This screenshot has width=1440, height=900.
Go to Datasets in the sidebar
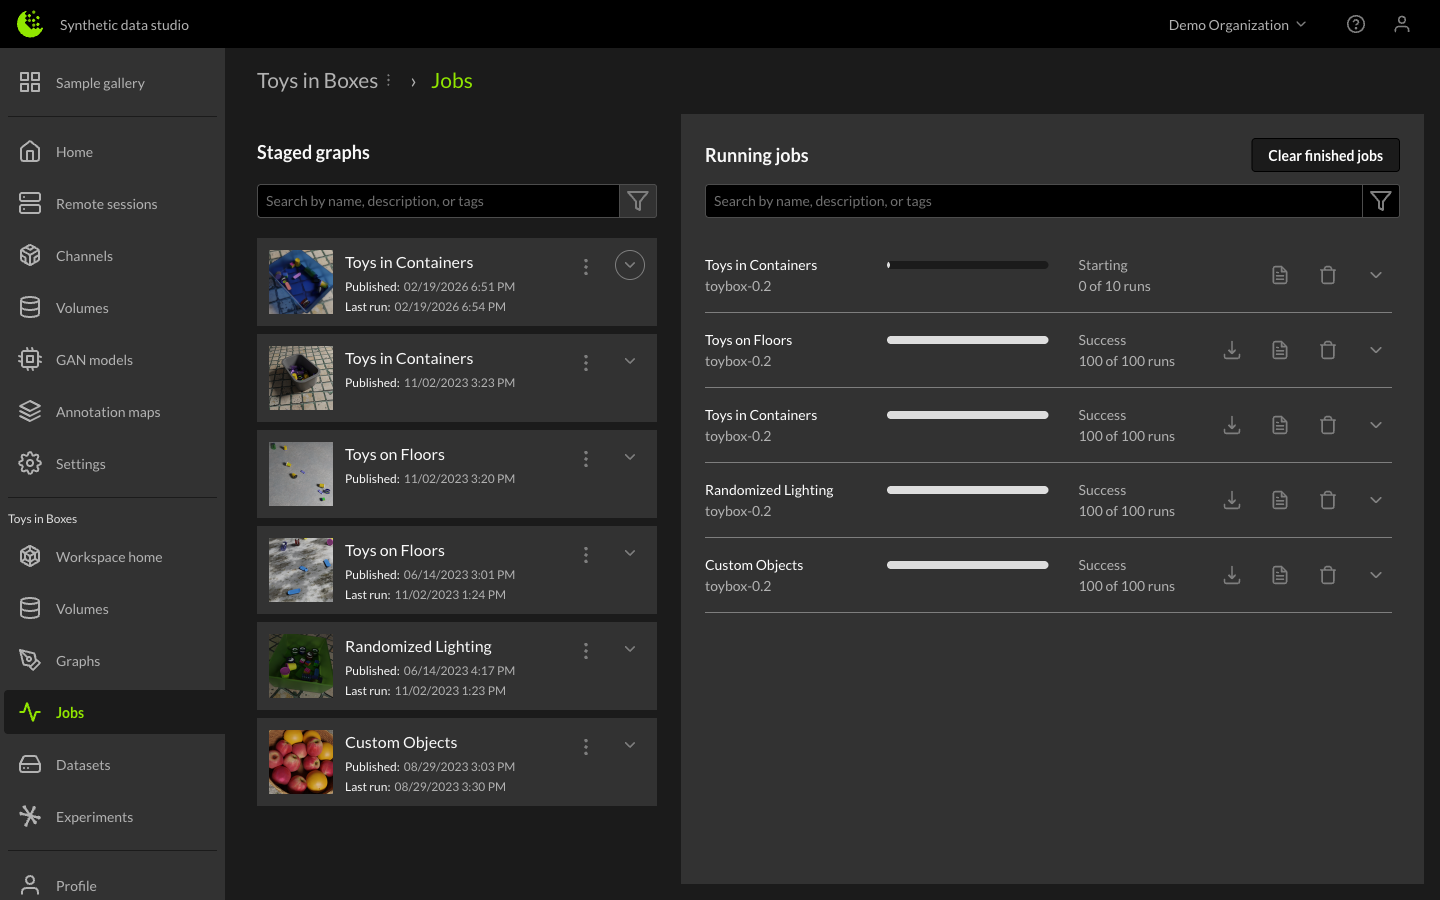point(83,765)
